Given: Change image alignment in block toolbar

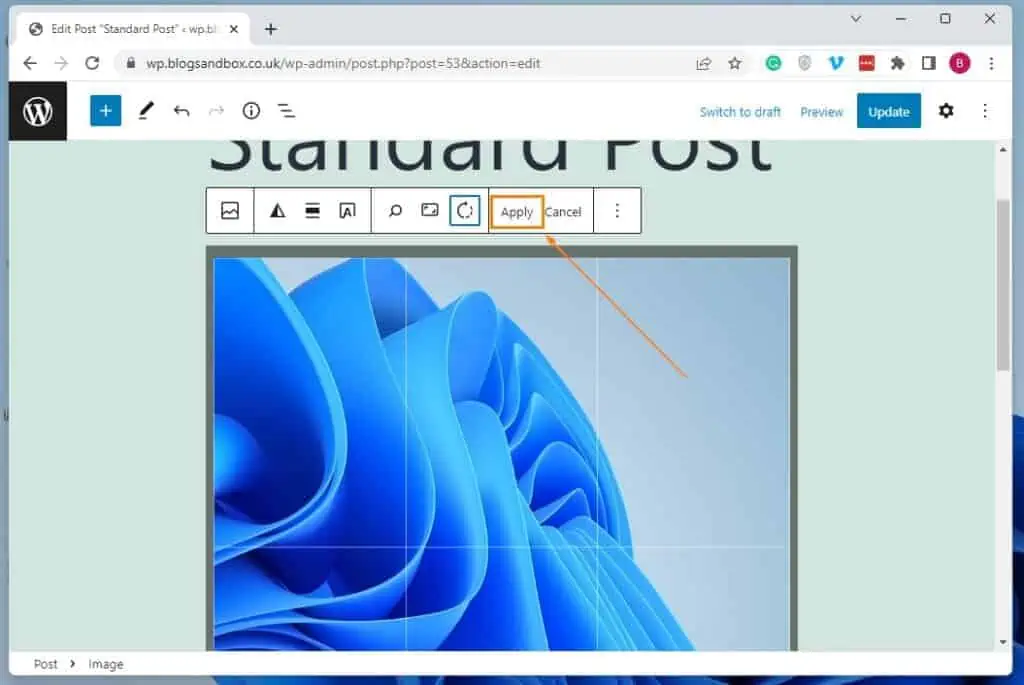Looking at the screenshot, I should (313, 210).
